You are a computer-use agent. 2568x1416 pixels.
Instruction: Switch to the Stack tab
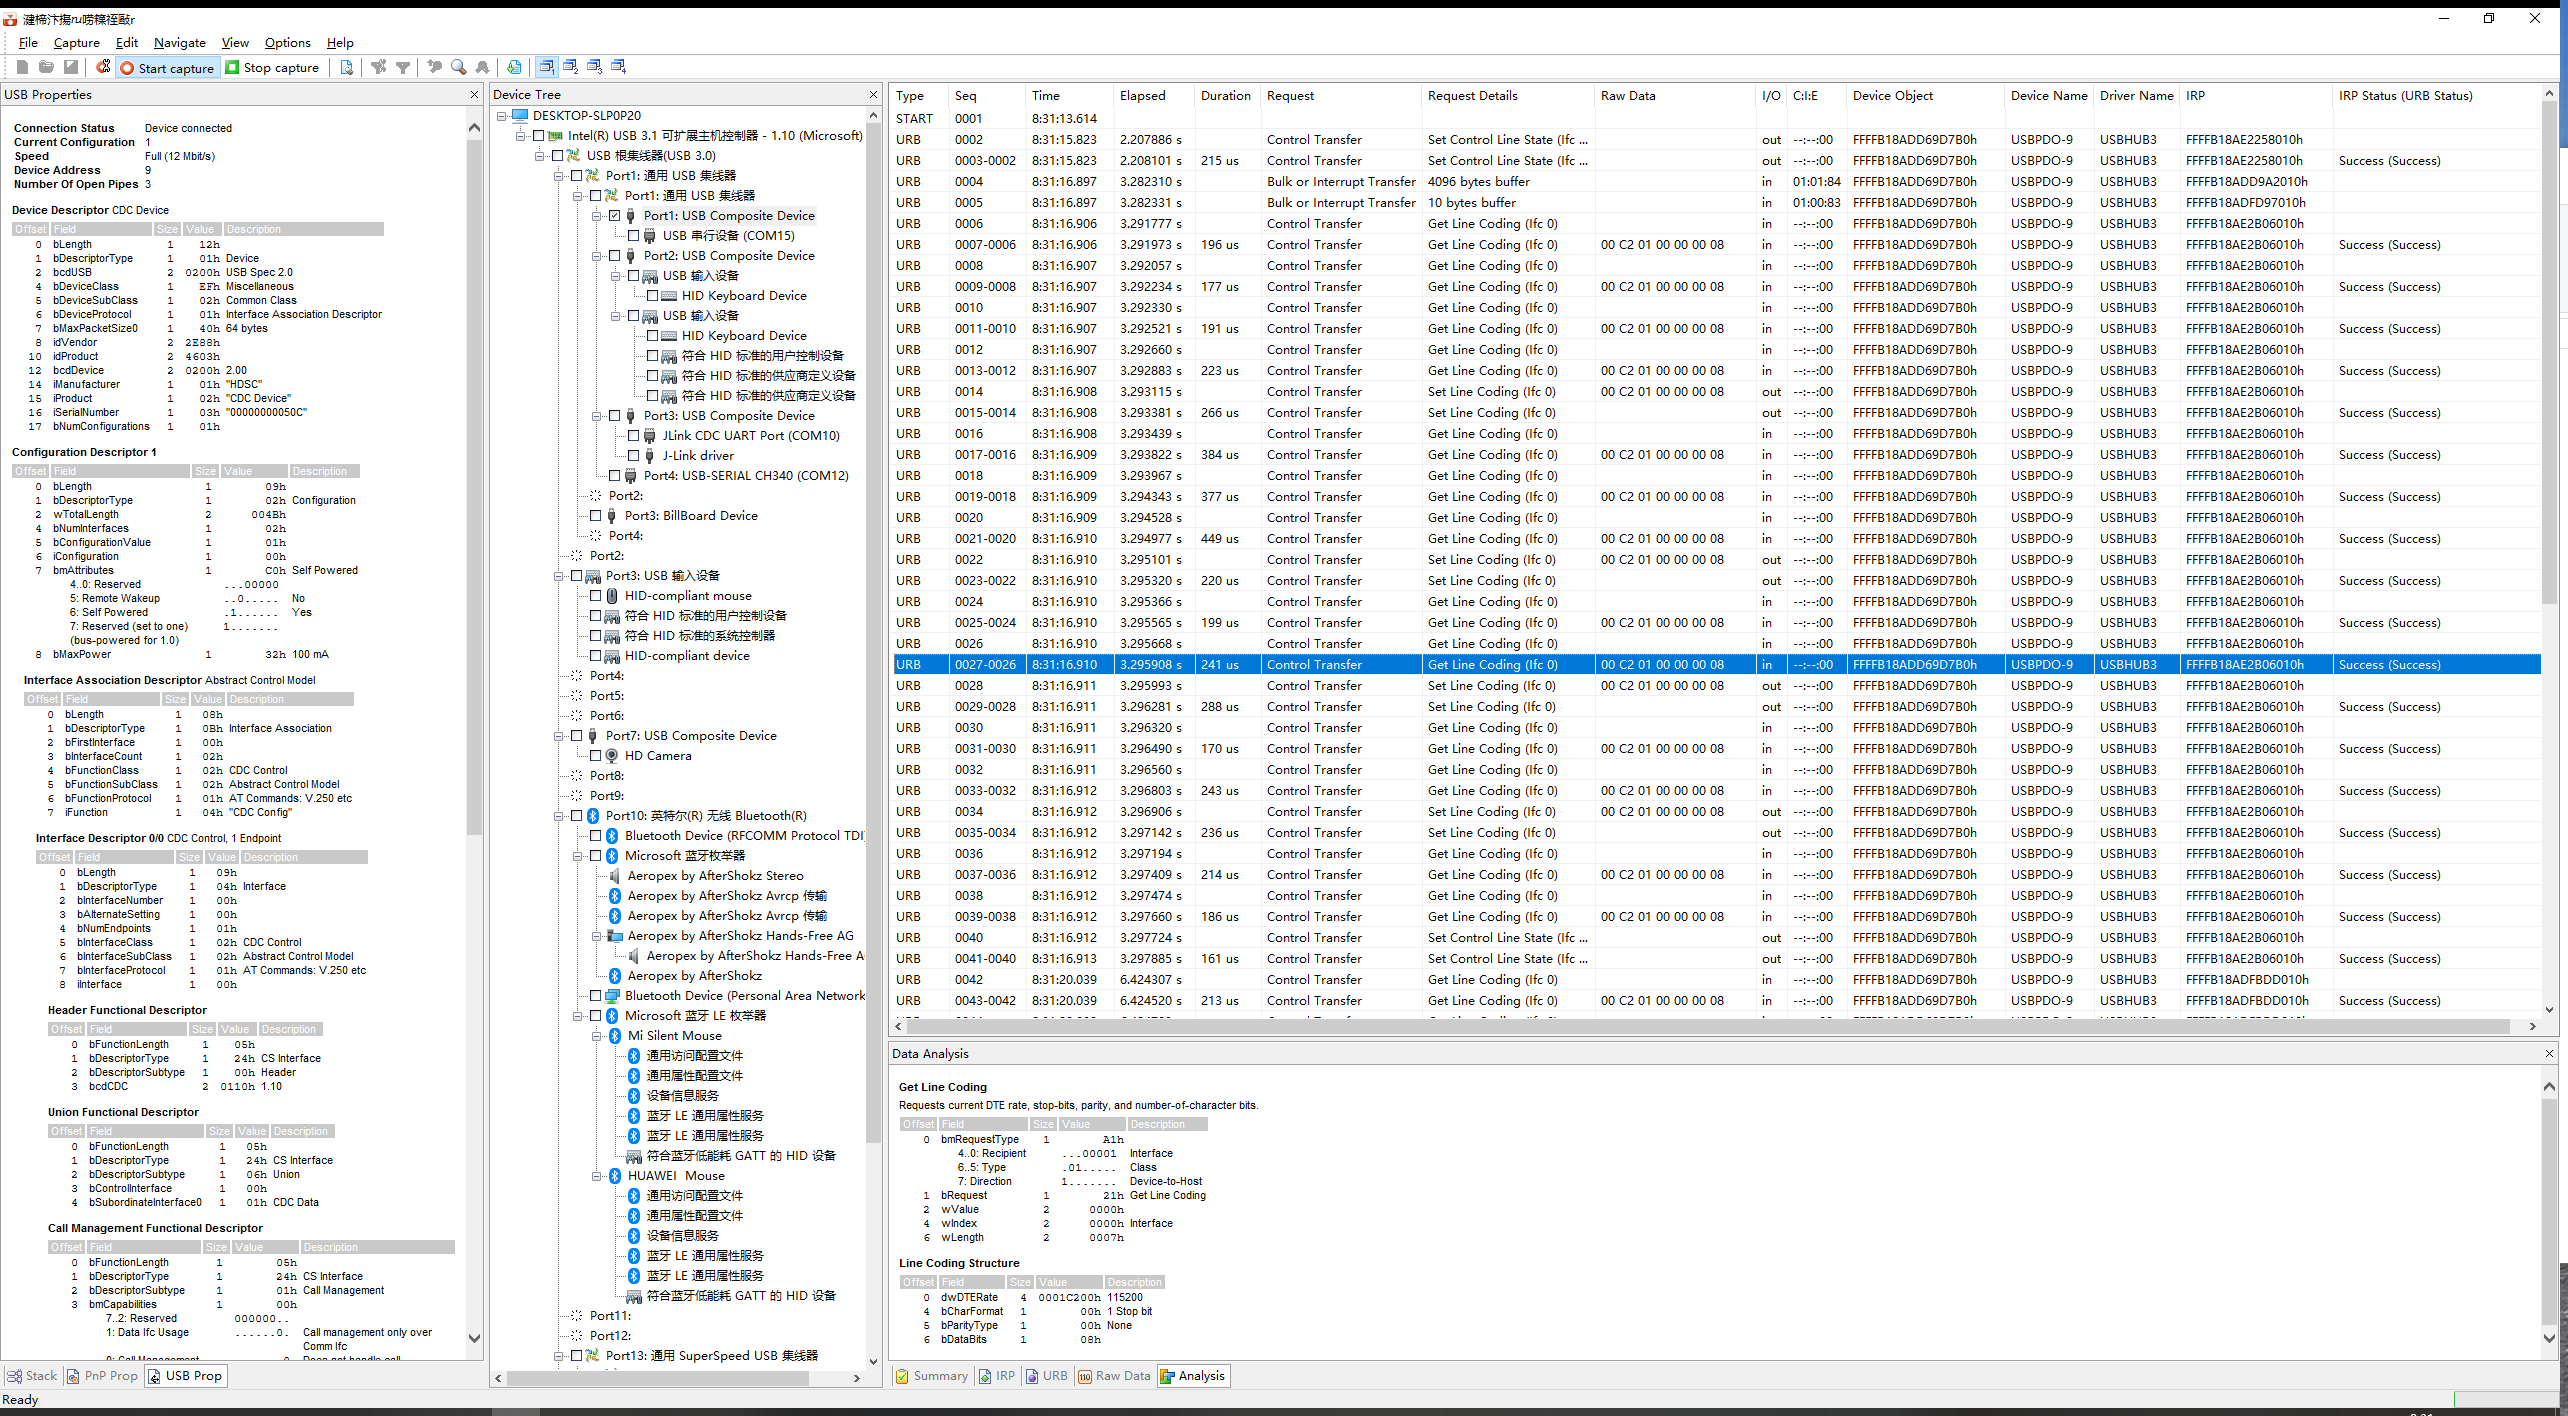pos(32,1375)
